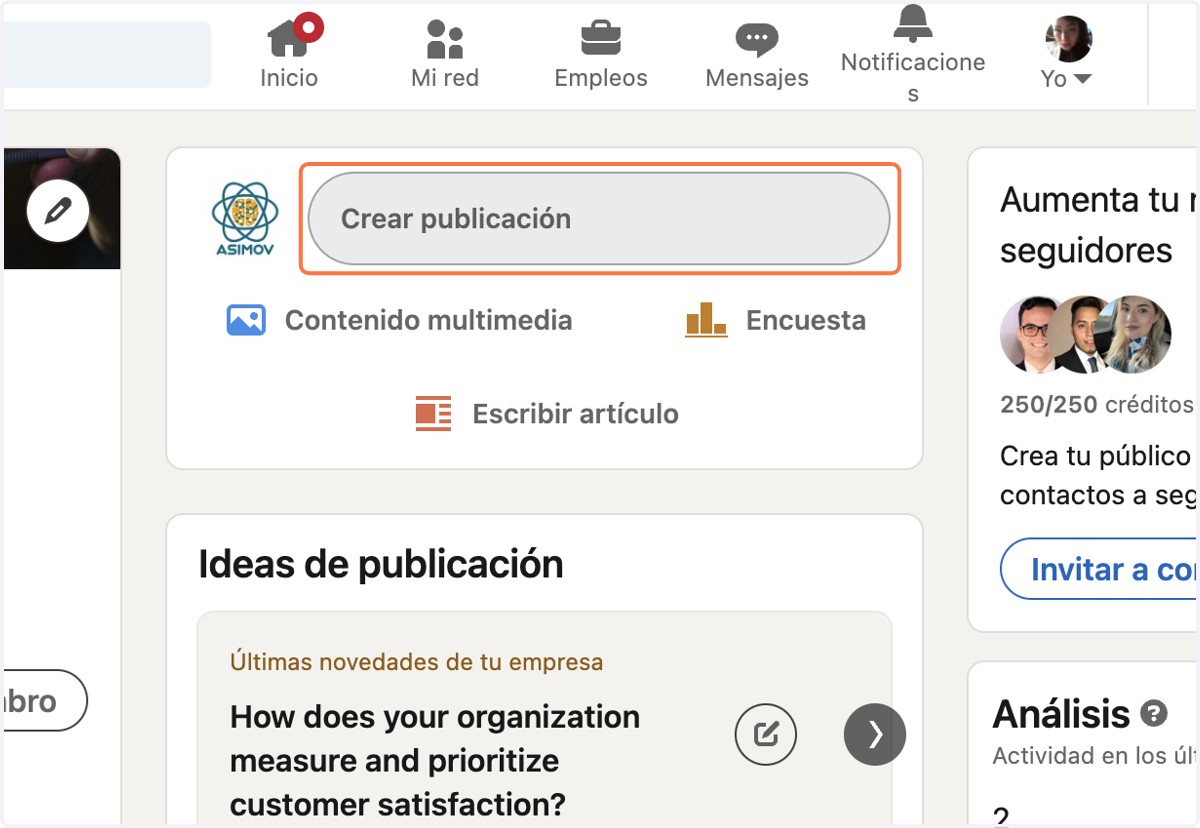Create an Encuesta poll

coord(775,321)
